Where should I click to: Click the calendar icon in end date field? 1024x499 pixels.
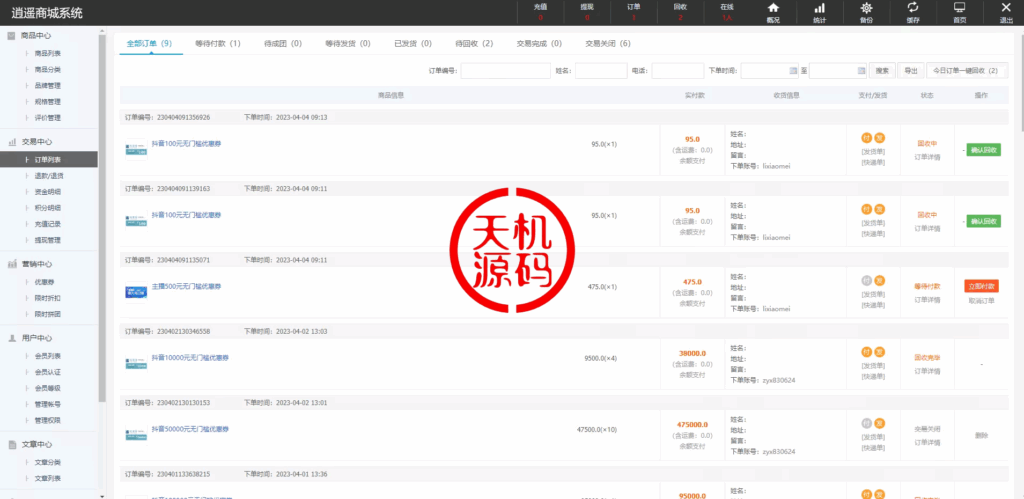click(859, 71)
